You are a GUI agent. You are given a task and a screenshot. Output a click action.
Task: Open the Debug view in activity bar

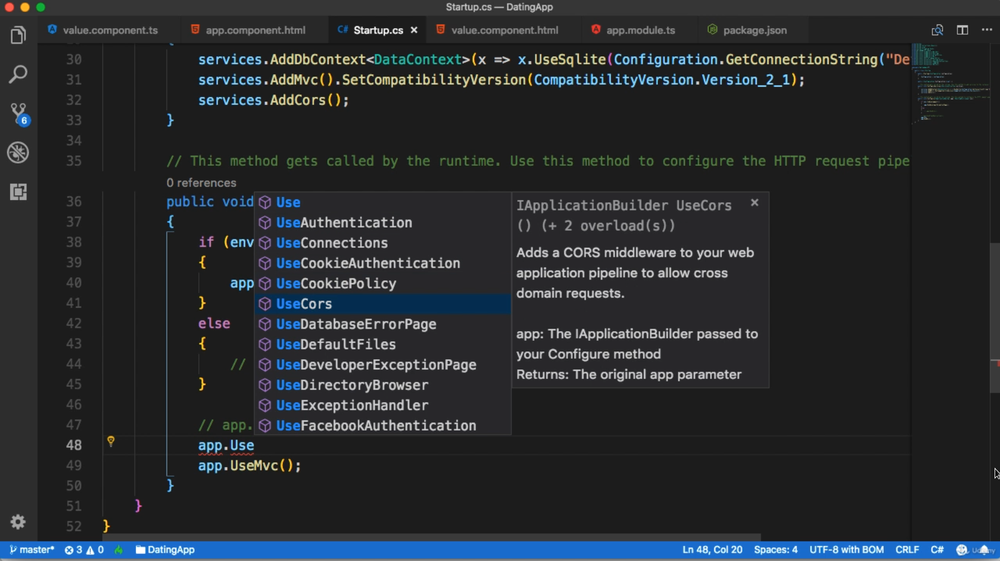(x=18, y=152)
